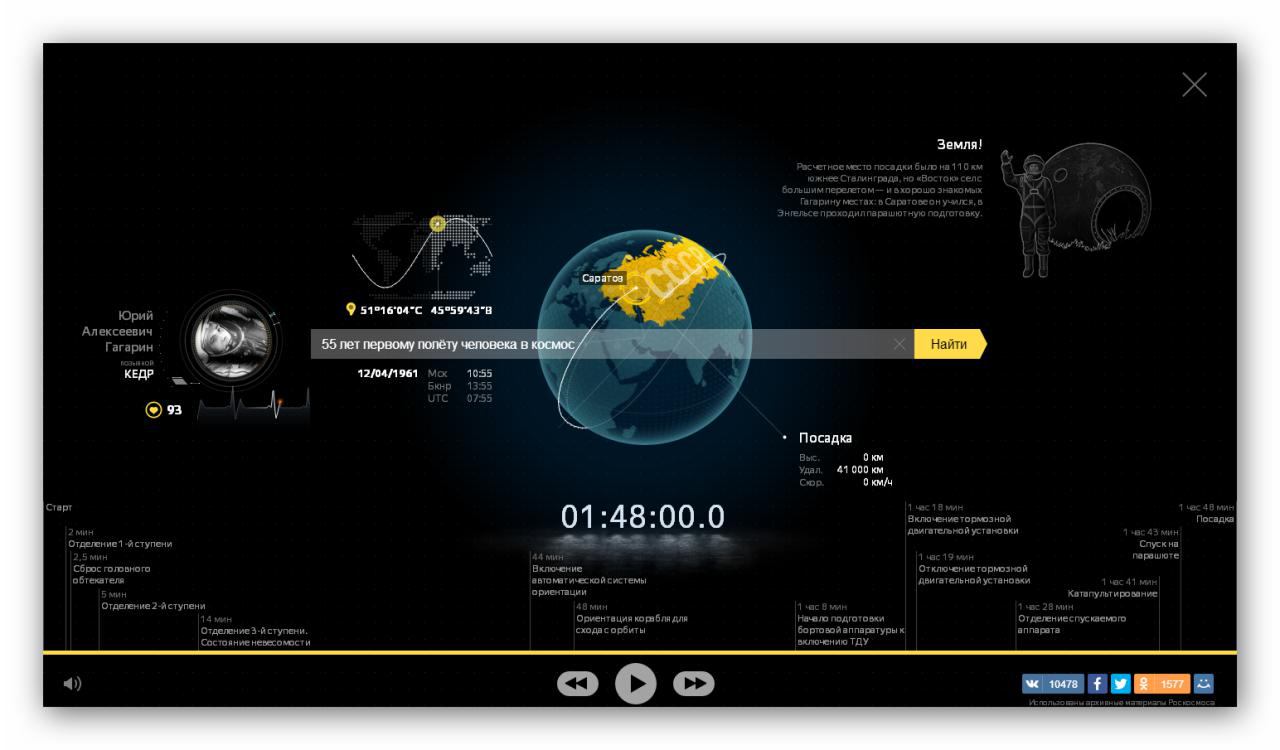Click the Земля! heading
This screenshot has height=750, width=1280.
point(959,145)
